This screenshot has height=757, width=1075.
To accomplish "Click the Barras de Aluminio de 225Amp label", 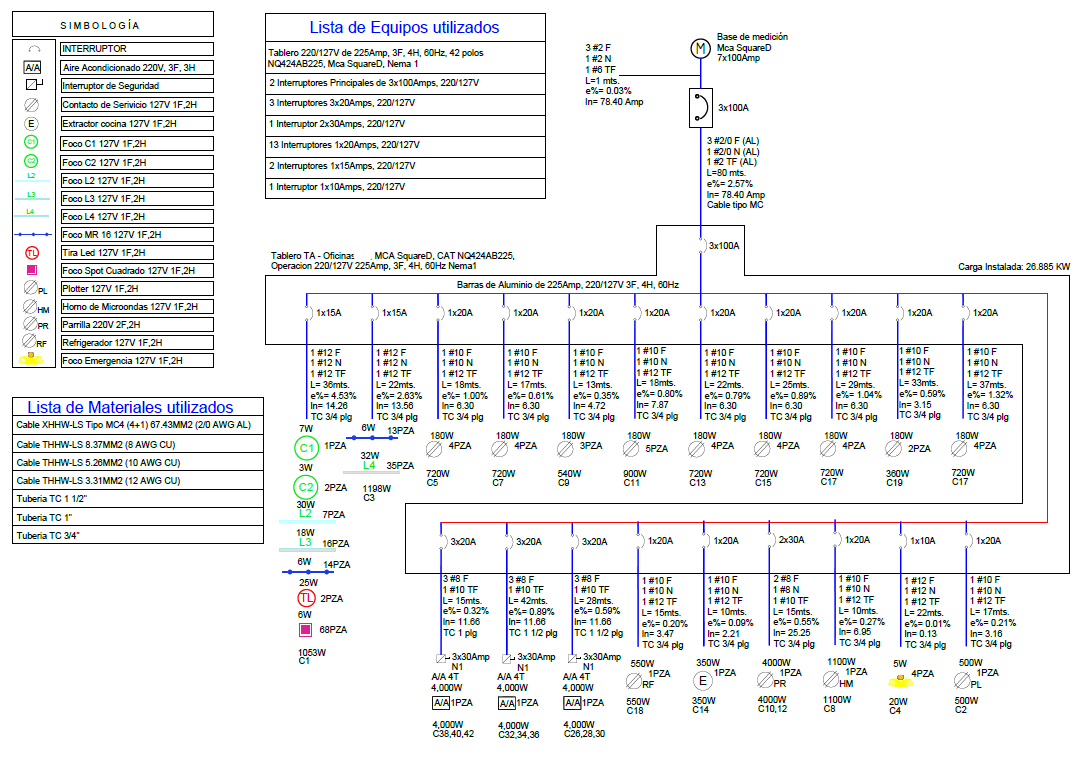I will tap(567, 285).
